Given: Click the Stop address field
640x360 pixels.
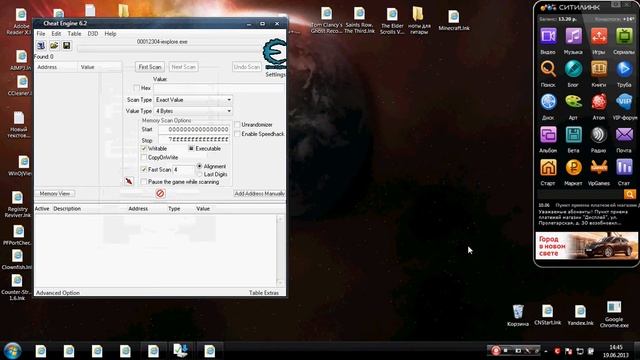Looking at the screenshot, I should (x=194, y=140).
